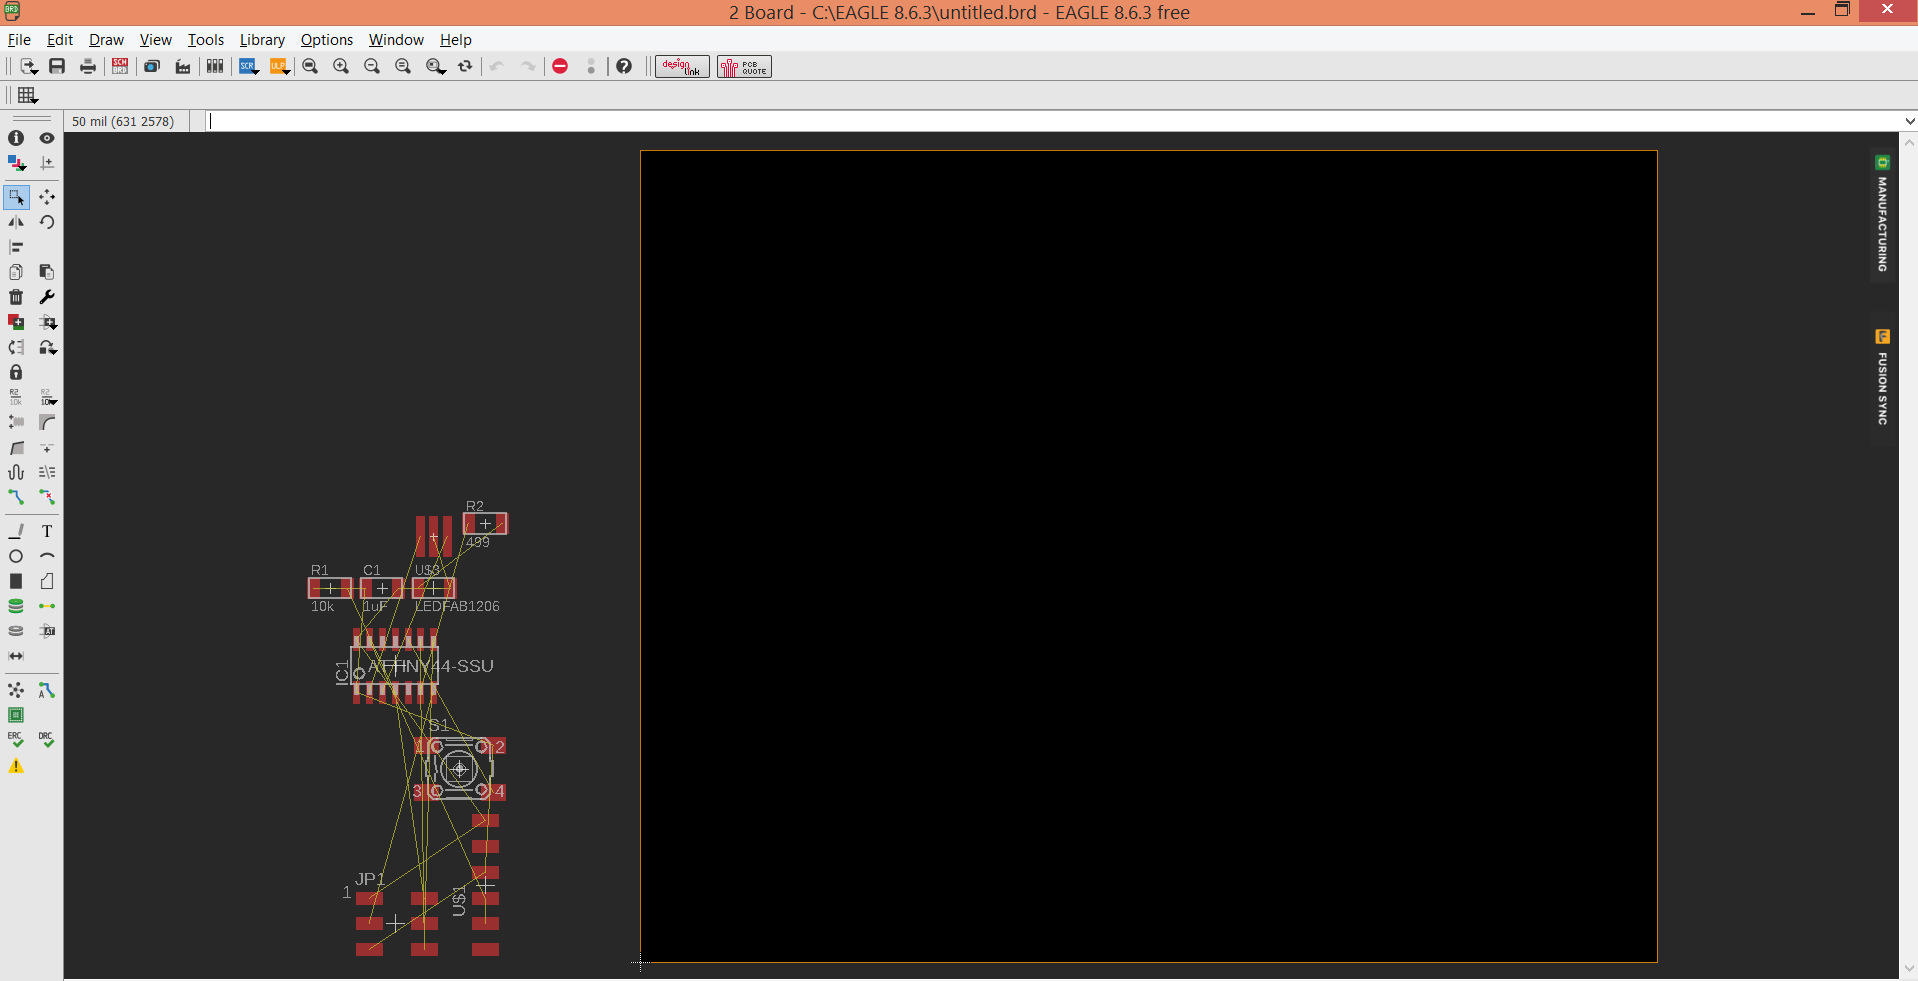Open the View menu

pos(155,40)
